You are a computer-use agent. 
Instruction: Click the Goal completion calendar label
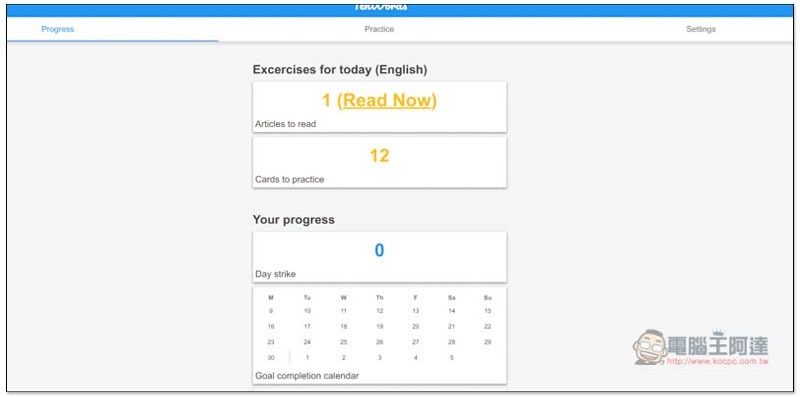pos(307,376)
